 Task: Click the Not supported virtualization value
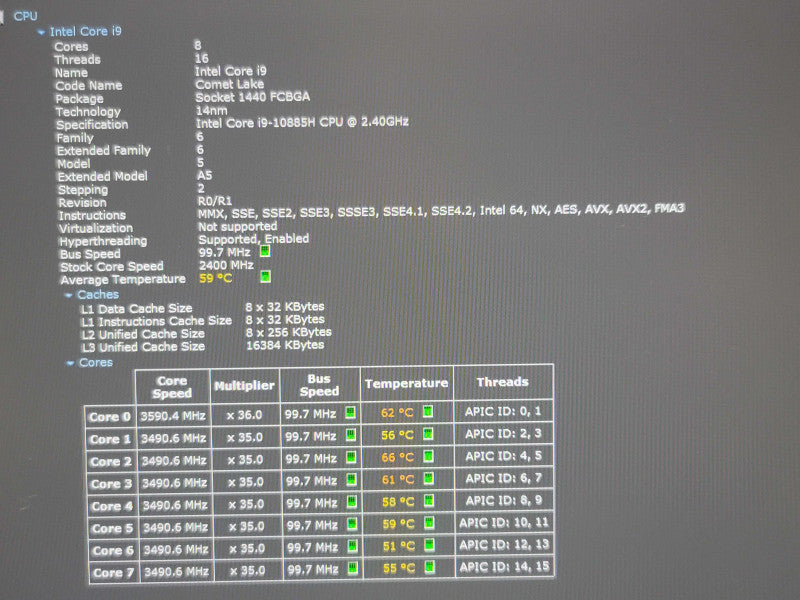(238, 227)
